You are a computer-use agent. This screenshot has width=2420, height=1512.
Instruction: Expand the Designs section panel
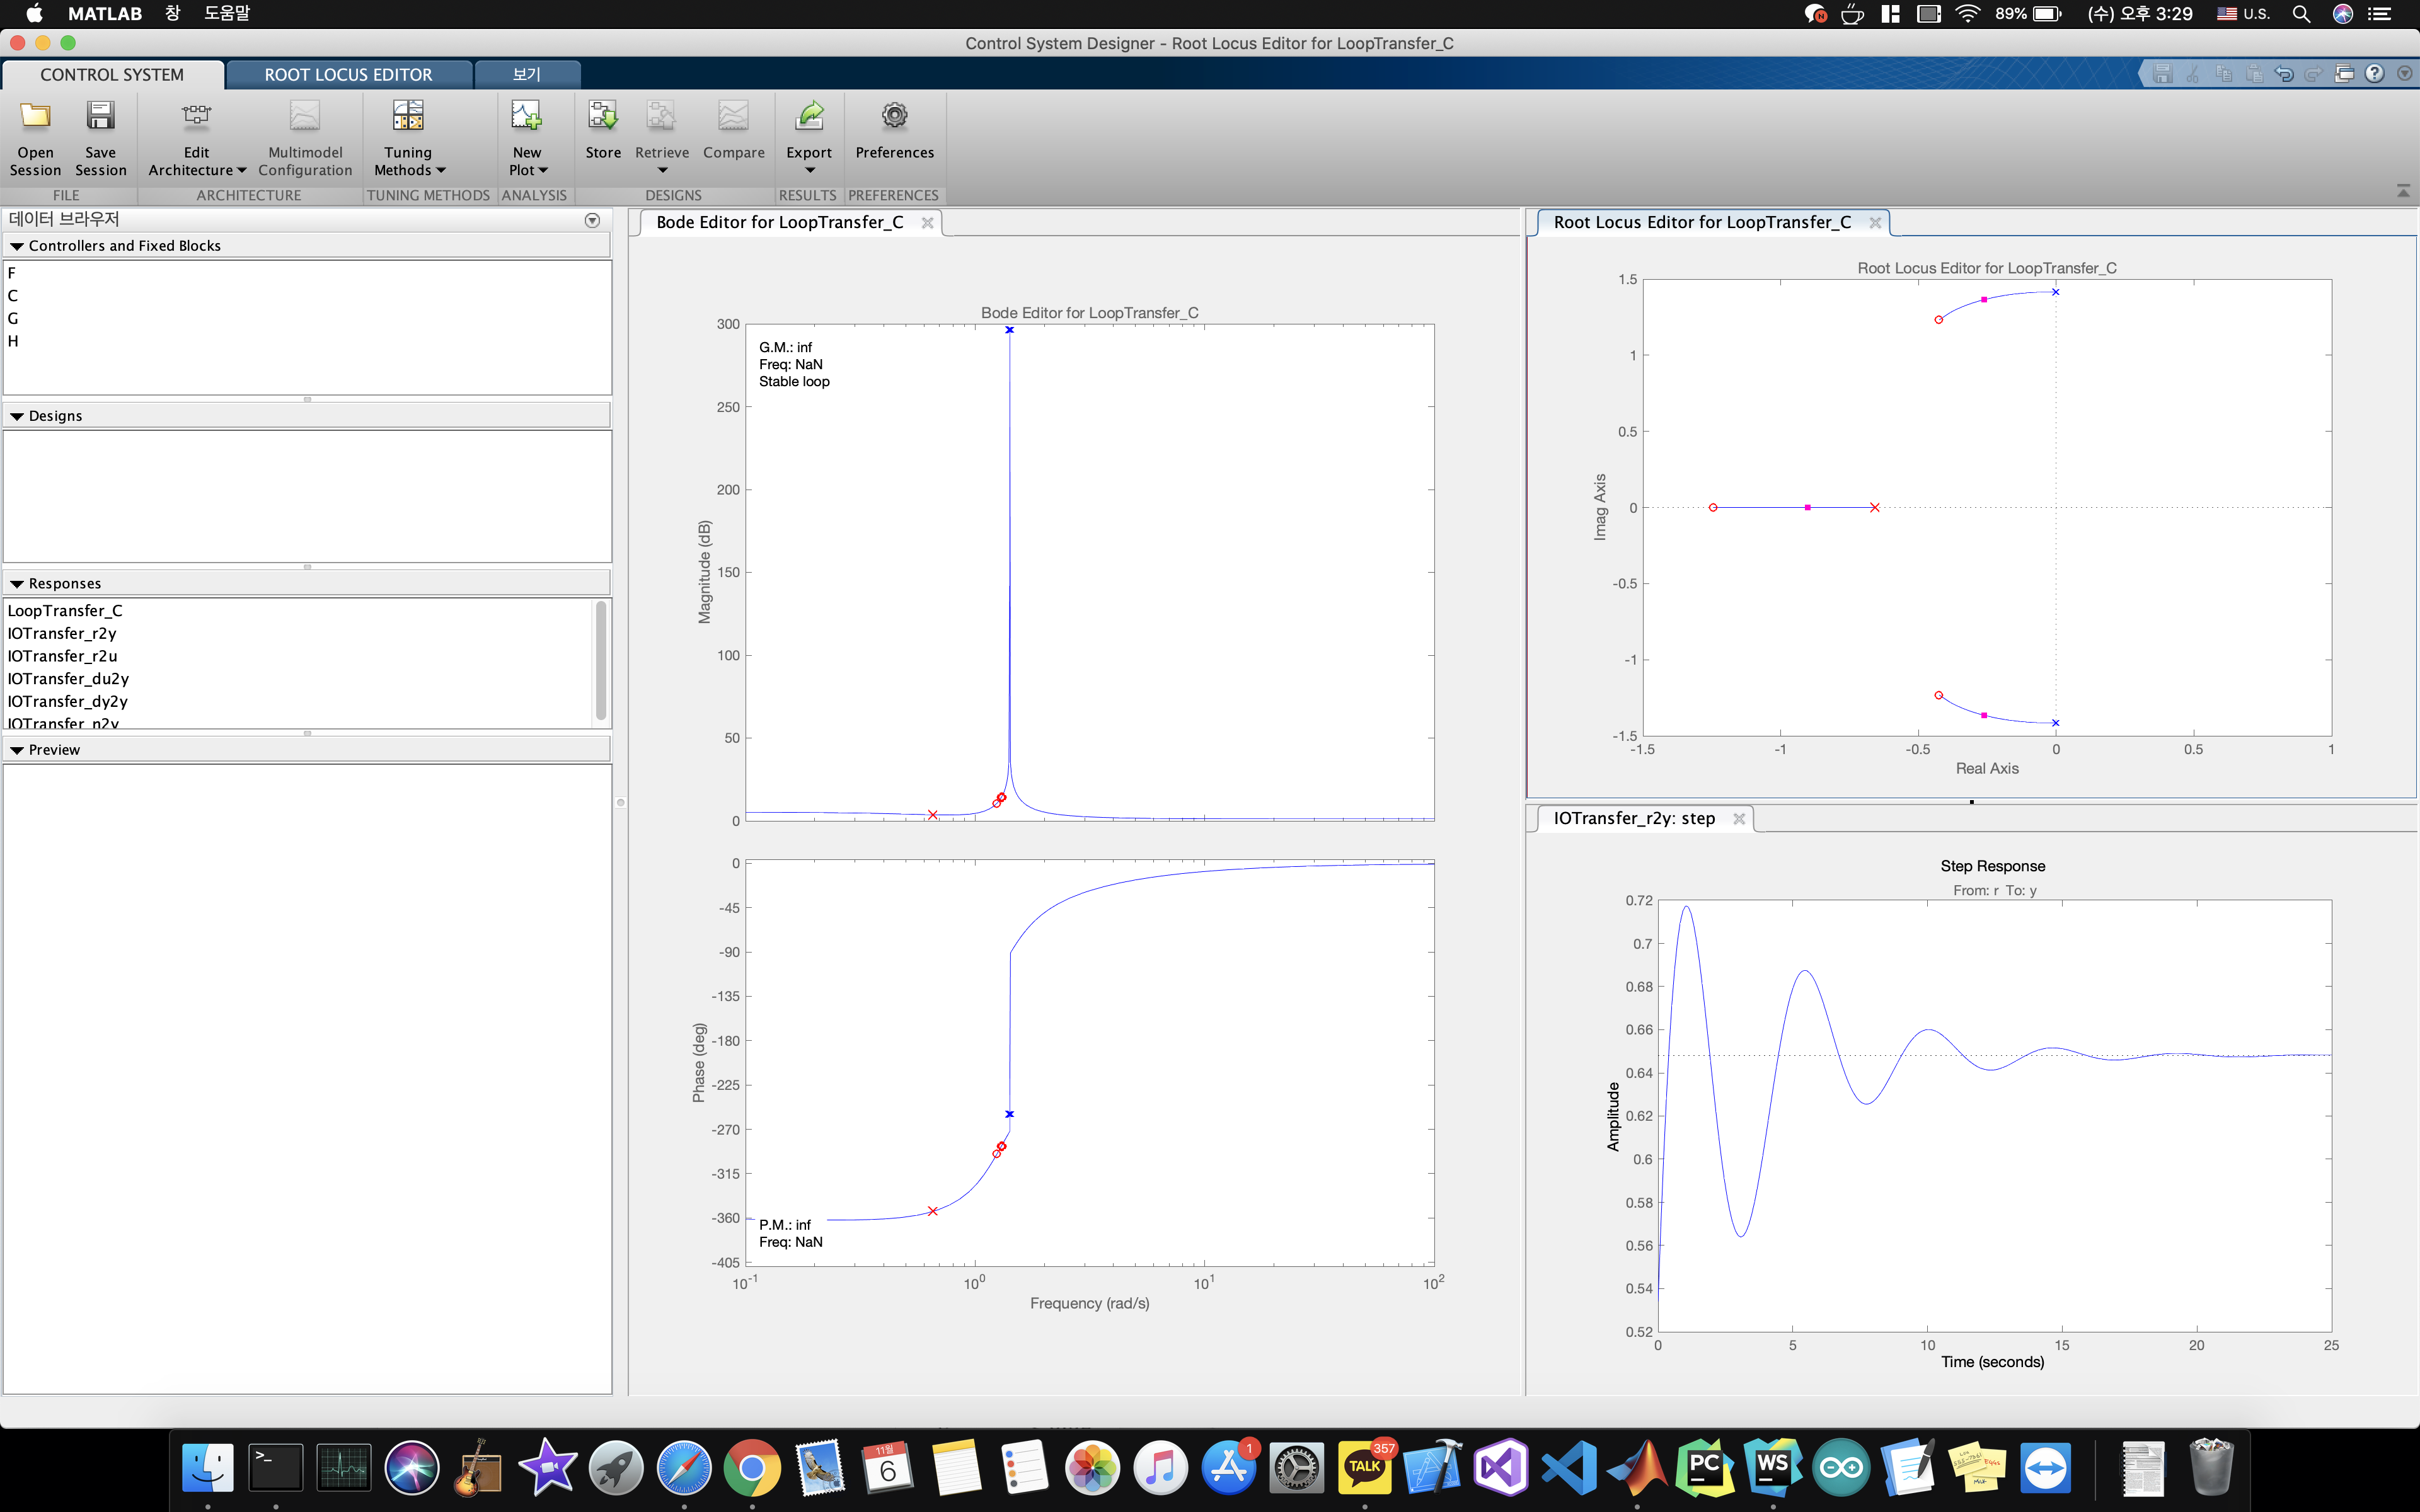(x=18, y=415)
